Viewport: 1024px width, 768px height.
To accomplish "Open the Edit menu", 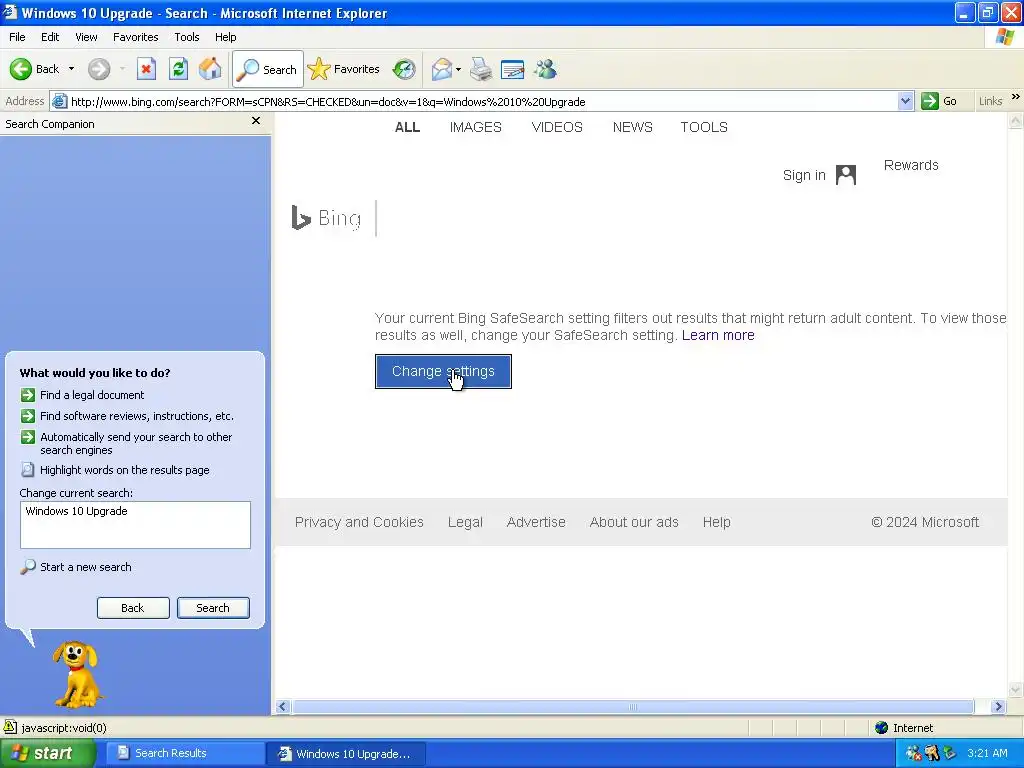I will tap(50, 37).
